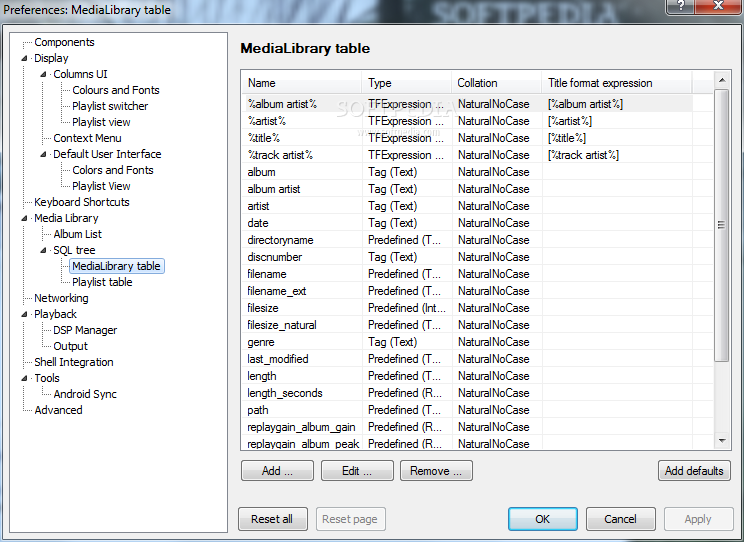This screenshot has width=744, height=542.
Task: Open the Playlist table page
Action: [102, 282]
